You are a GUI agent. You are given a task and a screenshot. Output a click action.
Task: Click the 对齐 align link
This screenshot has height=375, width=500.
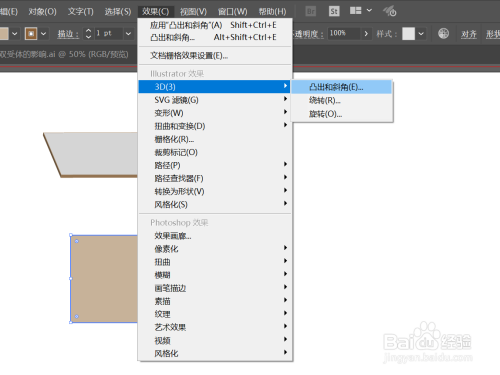(469, 34)
